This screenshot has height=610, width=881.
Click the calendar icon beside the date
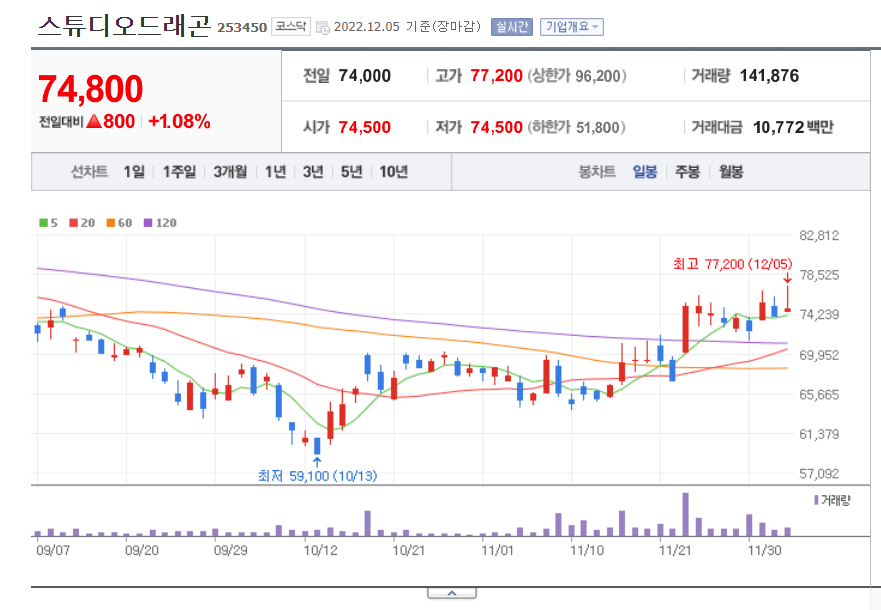(x=323, y=27)
